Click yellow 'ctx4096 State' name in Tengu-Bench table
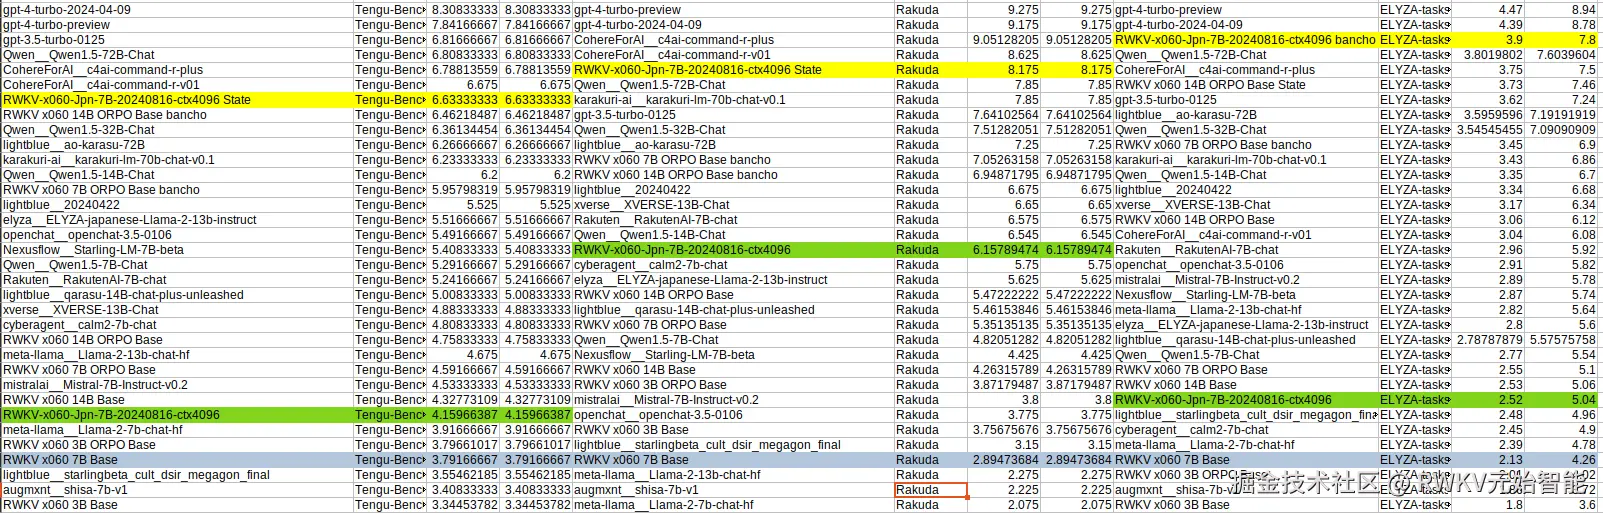The image size is (1603, 513). click(177, 100)
